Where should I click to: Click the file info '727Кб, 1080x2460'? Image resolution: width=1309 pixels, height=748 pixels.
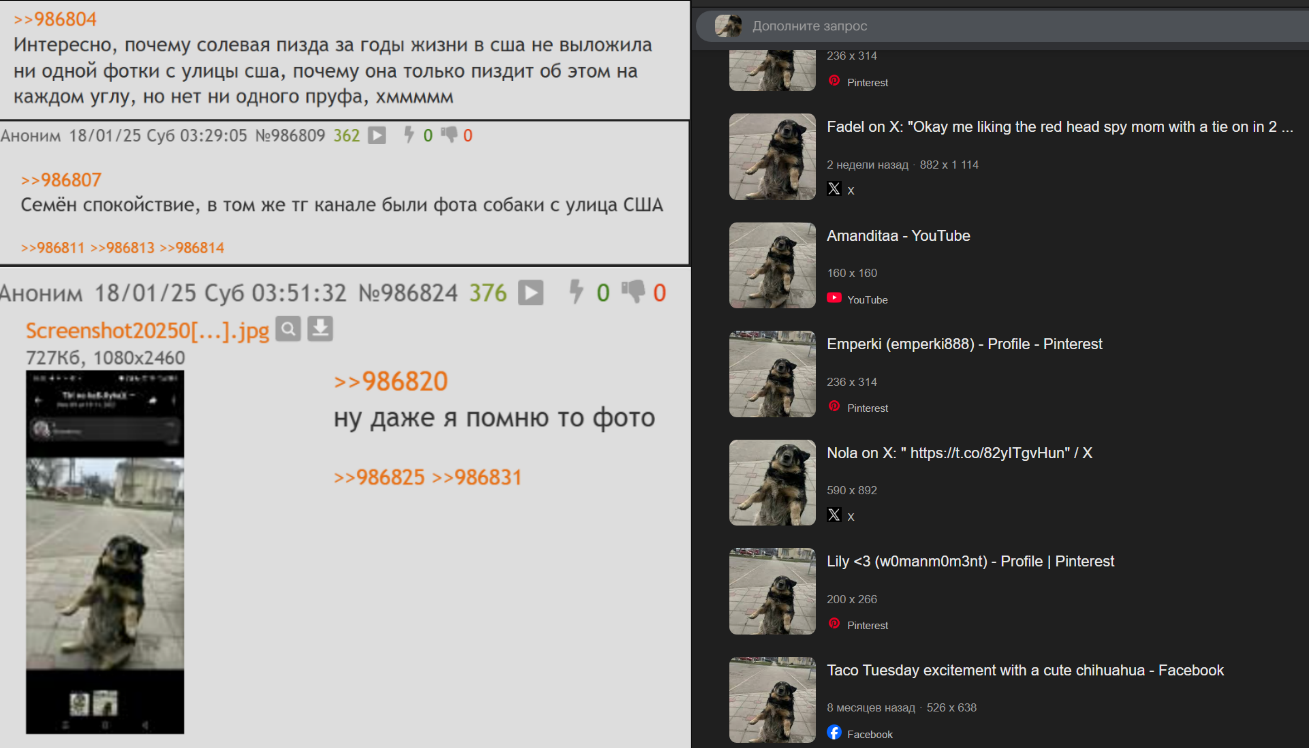(105, 357)
